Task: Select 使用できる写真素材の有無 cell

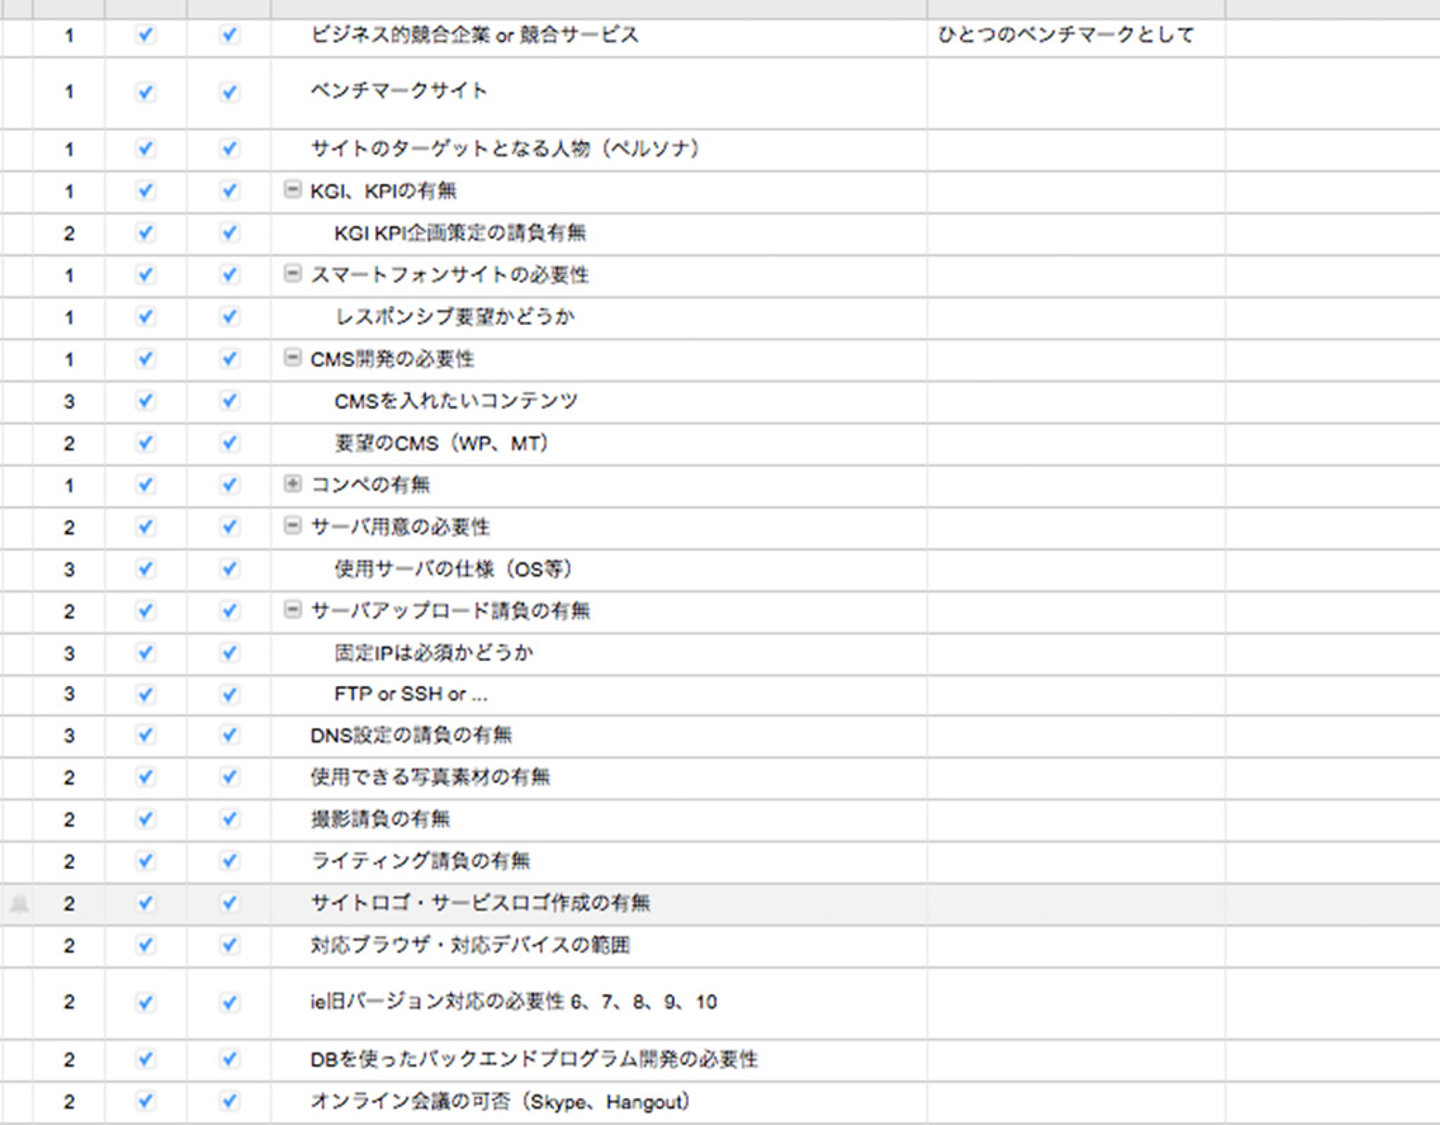Action: tap(598, 777)
